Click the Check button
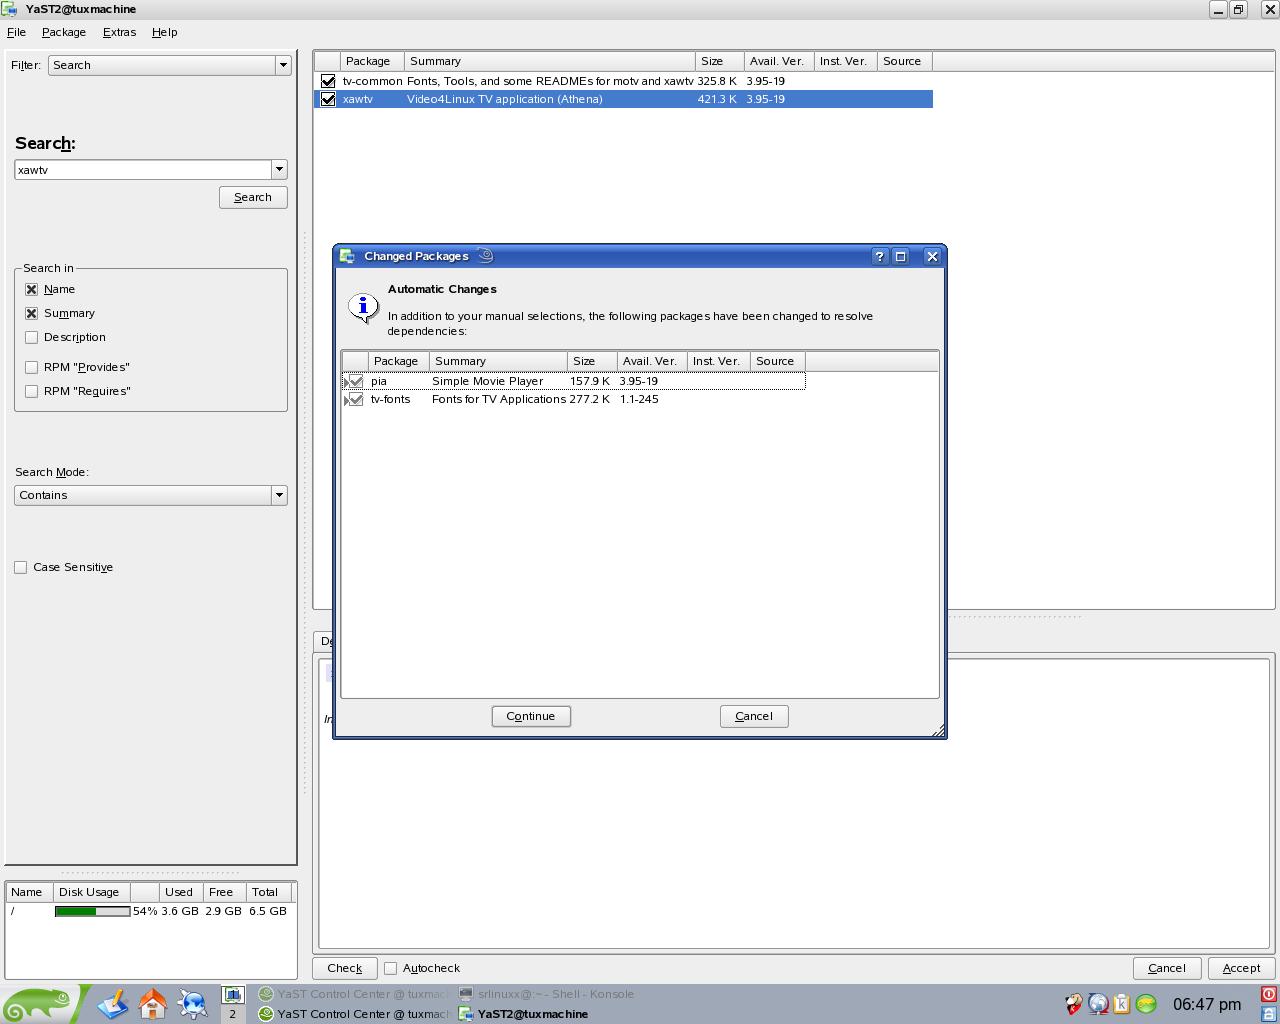 345,968
